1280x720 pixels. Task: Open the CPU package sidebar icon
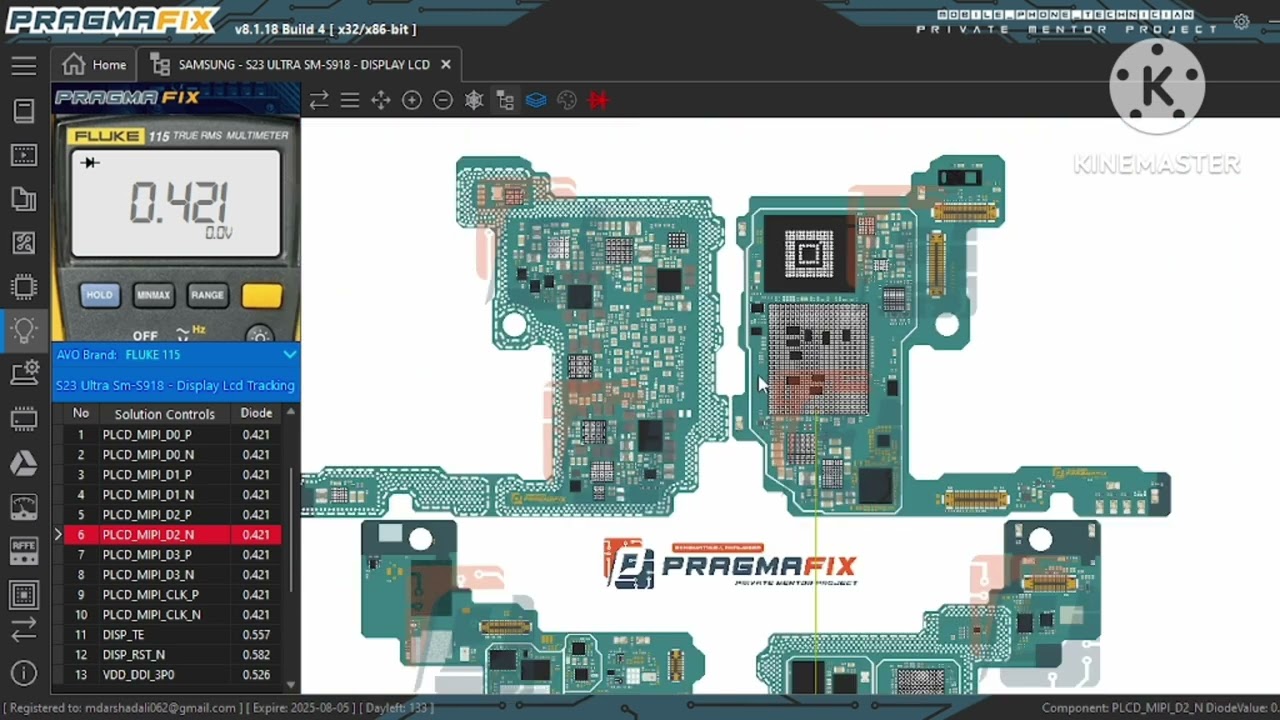click(x=24, y=594)
